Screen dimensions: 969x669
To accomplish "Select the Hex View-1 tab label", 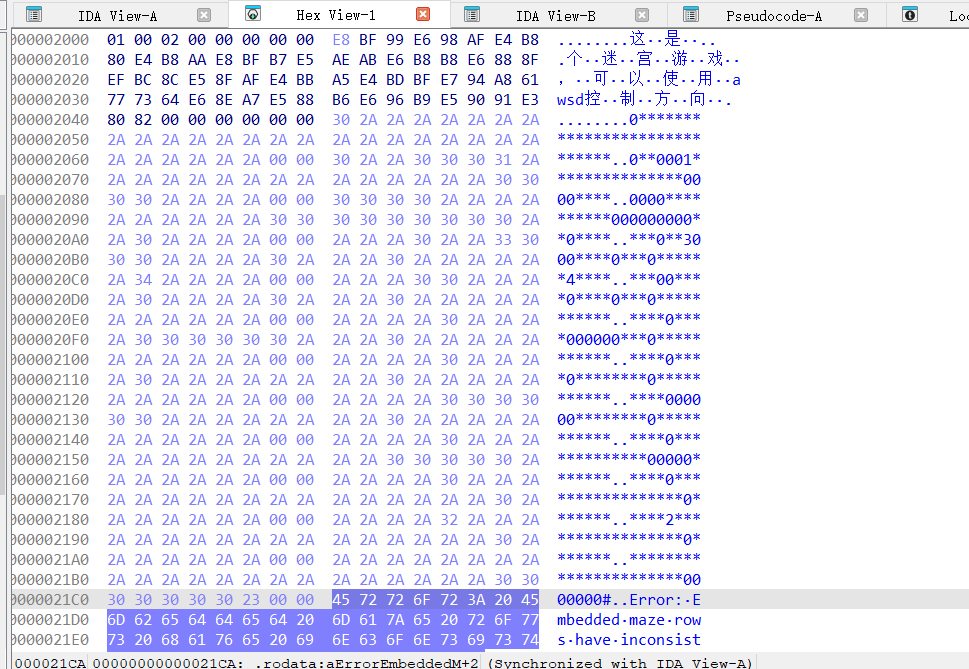I will (x=336, y=16).
